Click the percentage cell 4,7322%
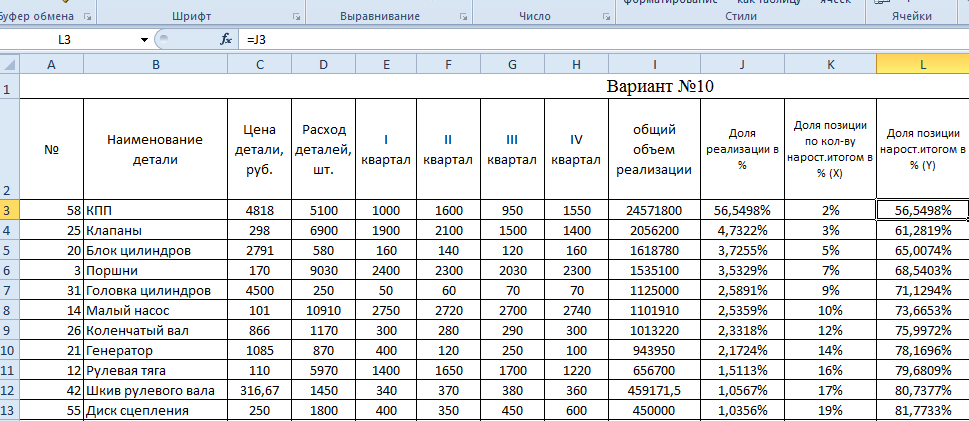Image resolution: width=969 pixels, height=421 pixels. [742, 231]
